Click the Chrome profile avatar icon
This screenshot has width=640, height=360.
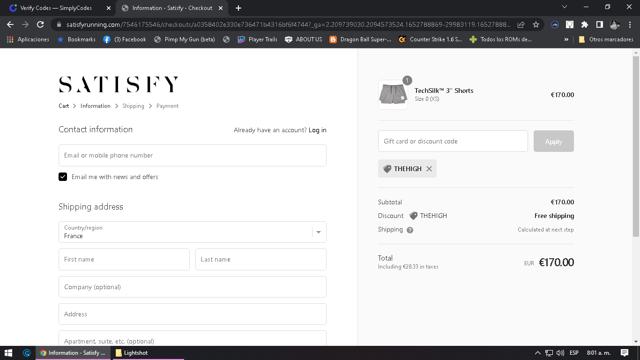click(615, 24)
